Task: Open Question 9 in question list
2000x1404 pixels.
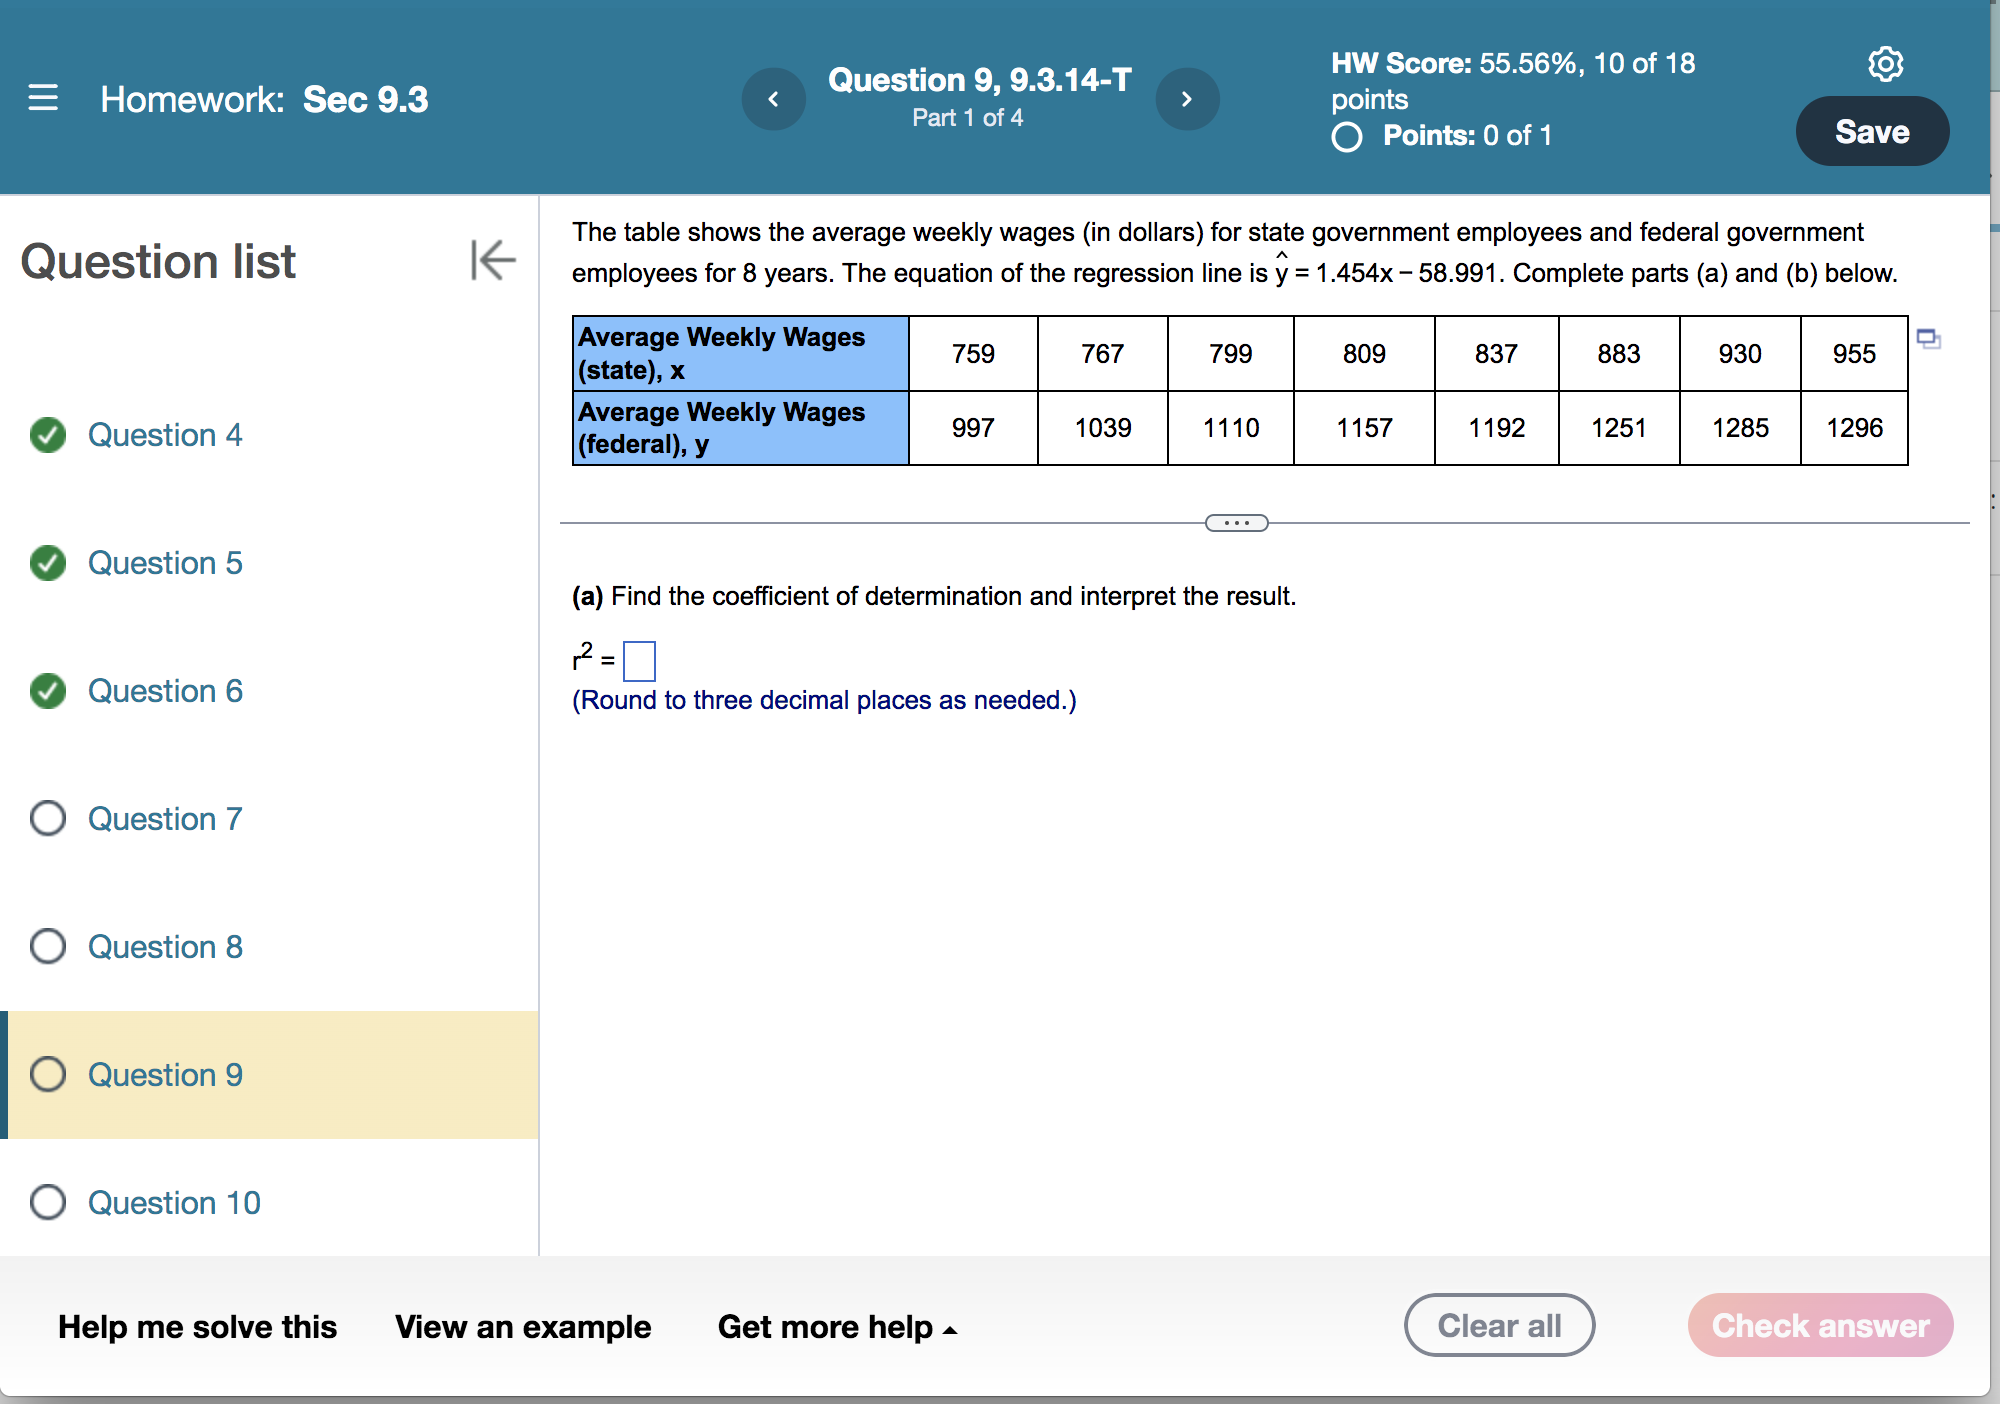Action: tap(165, 1075)
